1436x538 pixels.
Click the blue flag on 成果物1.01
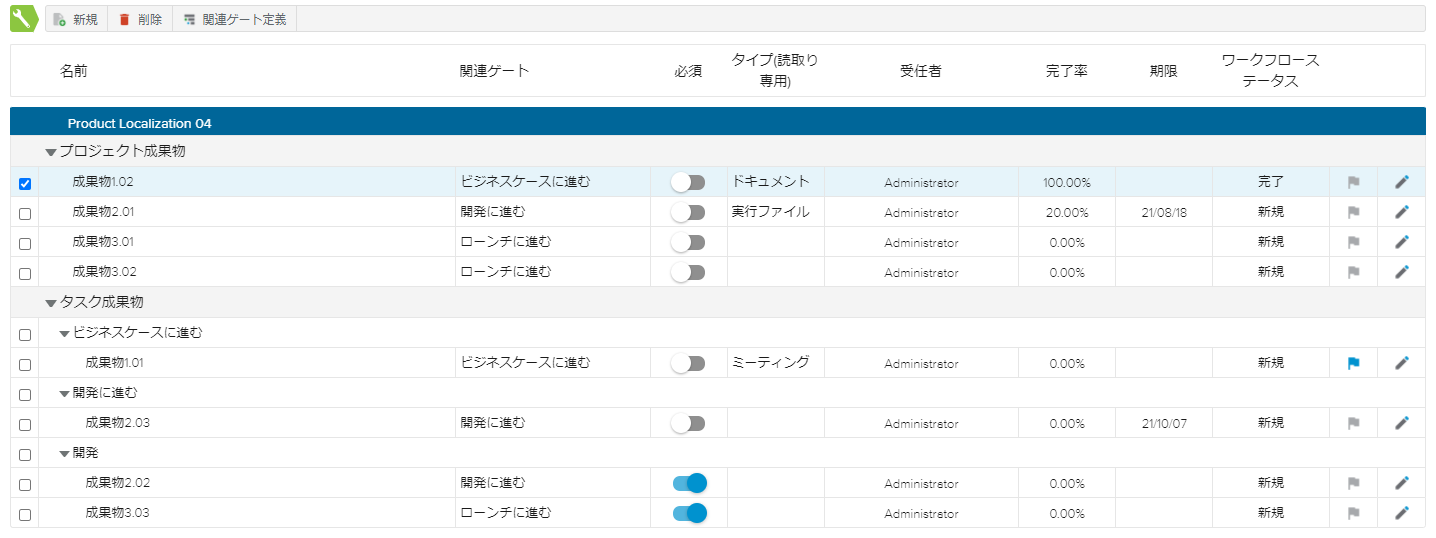pos(1353,363)
